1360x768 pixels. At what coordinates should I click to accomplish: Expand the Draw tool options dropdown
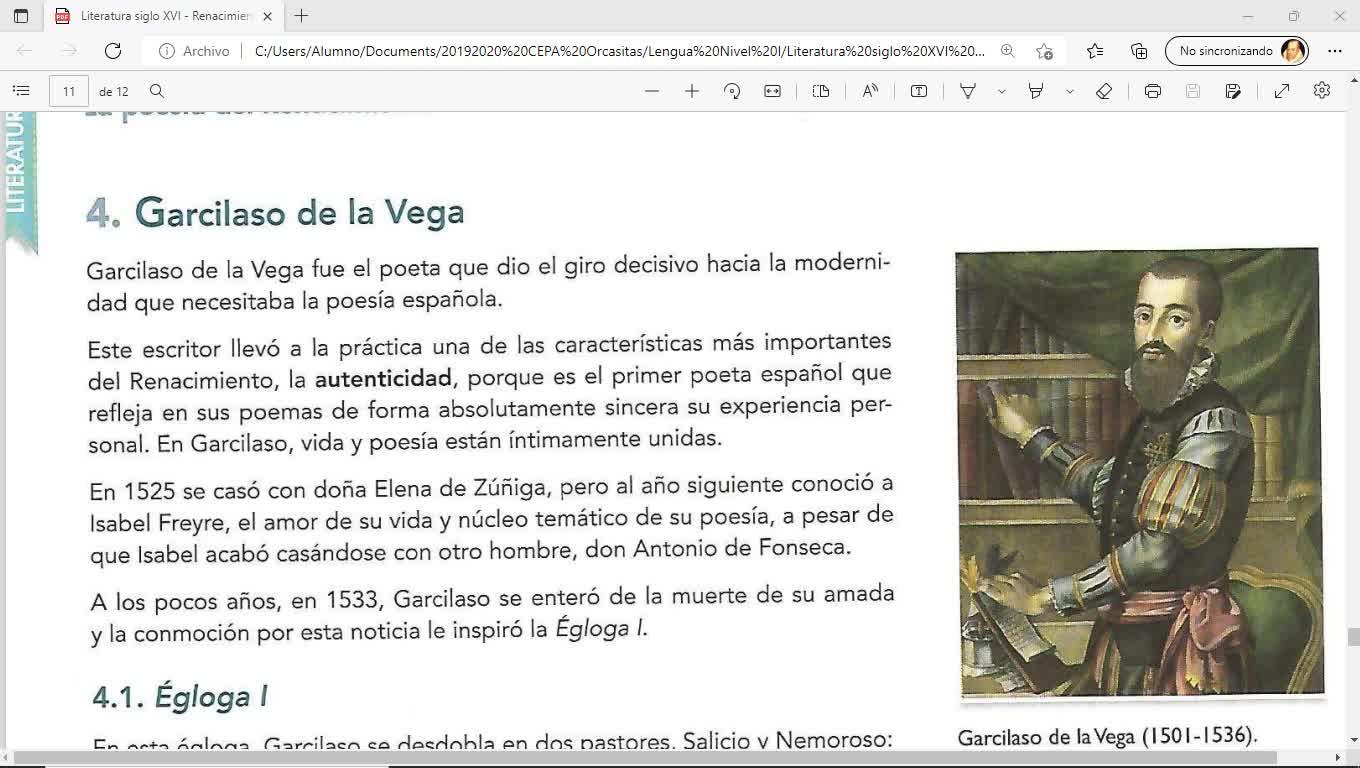1001,91
